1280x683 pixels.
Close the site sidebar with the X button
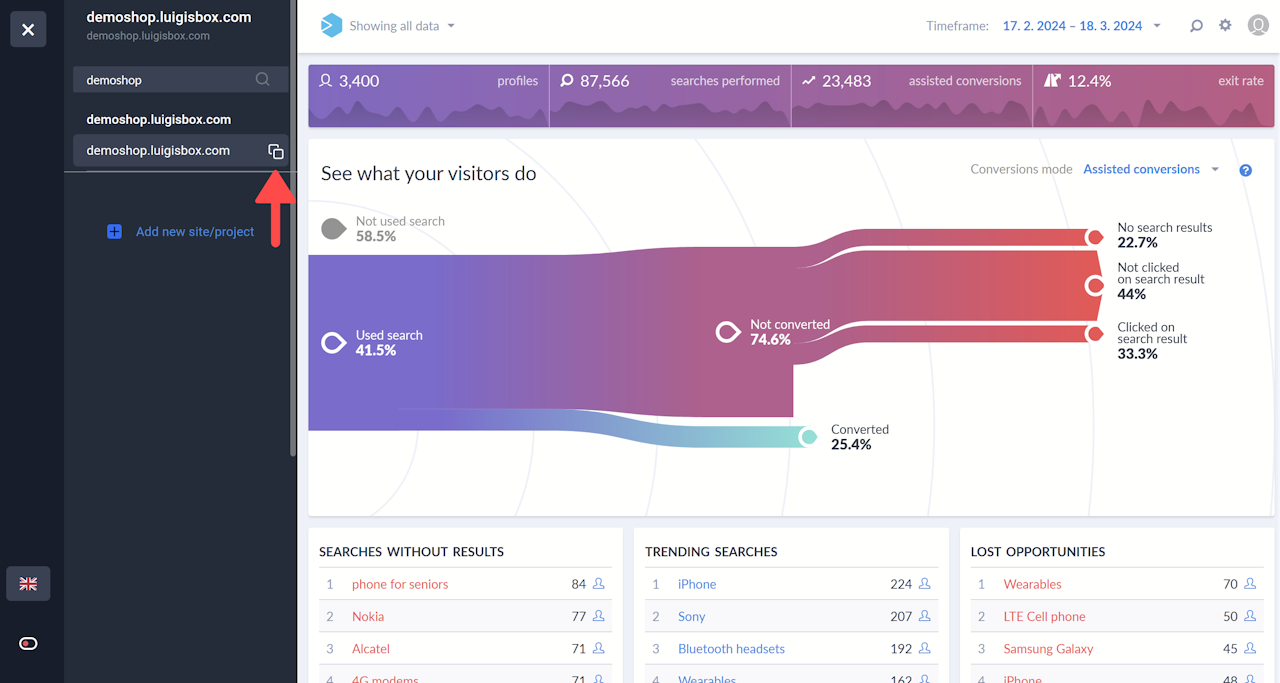click(x=28, y=30)
